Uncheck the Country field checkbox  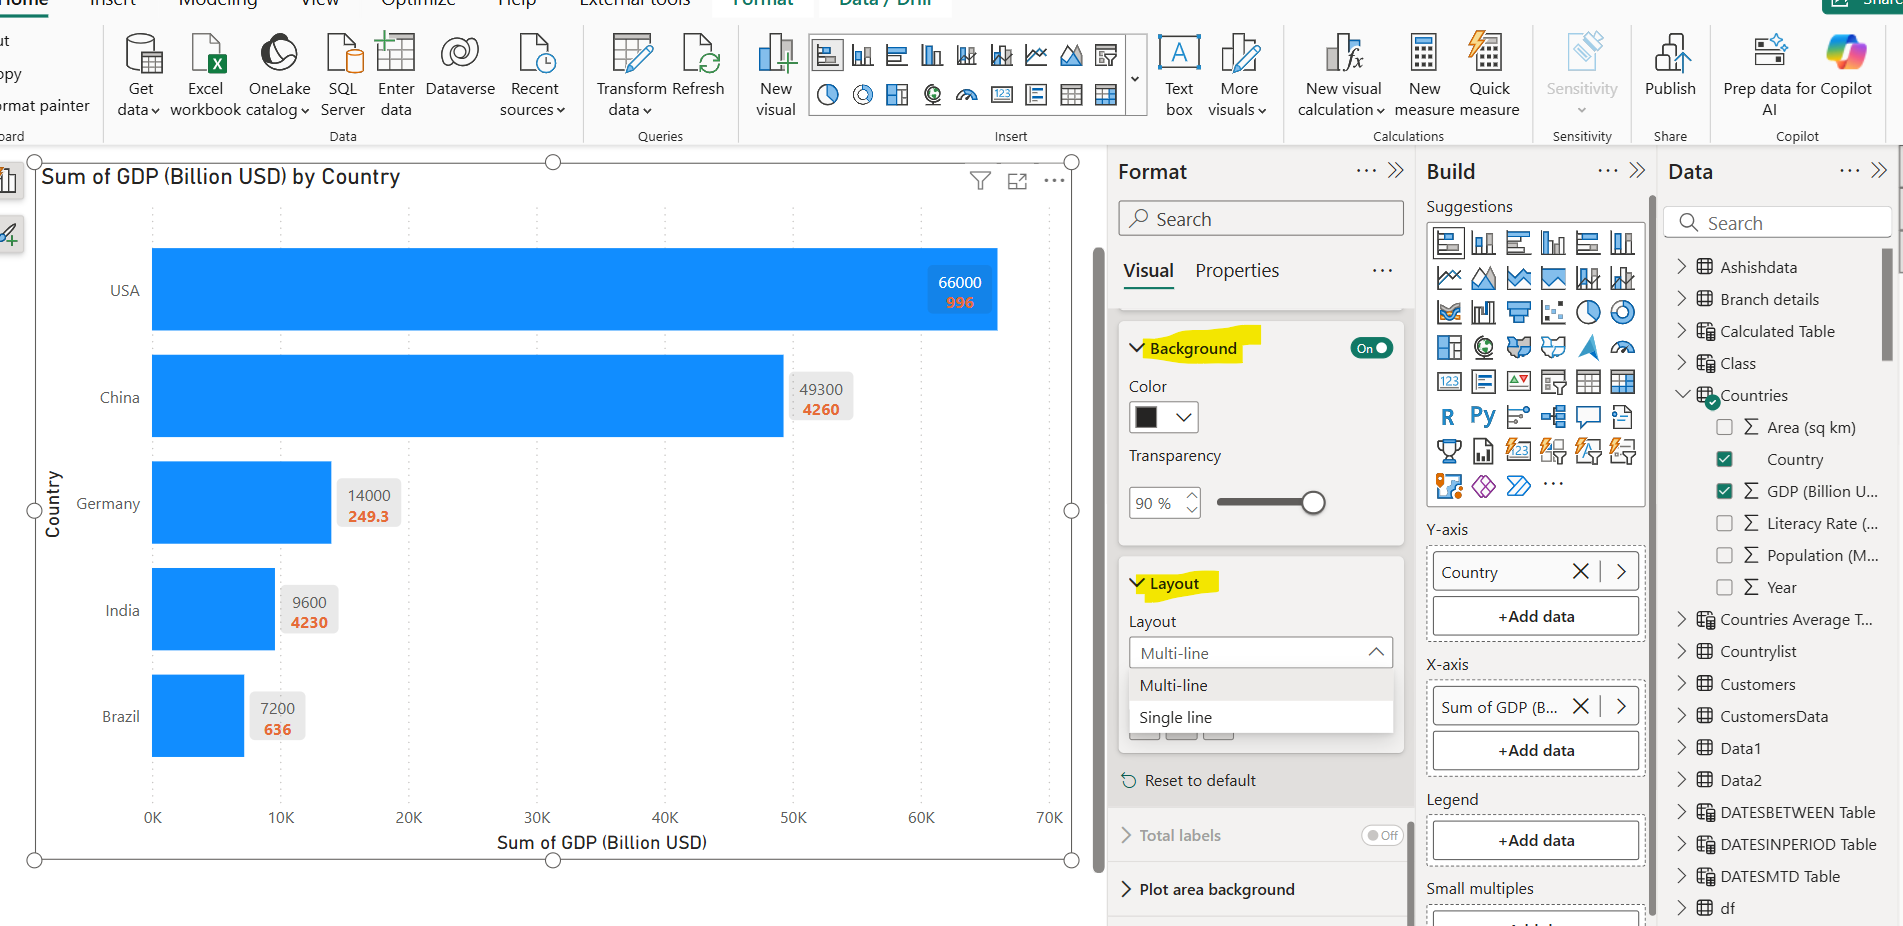point(1724,458)
